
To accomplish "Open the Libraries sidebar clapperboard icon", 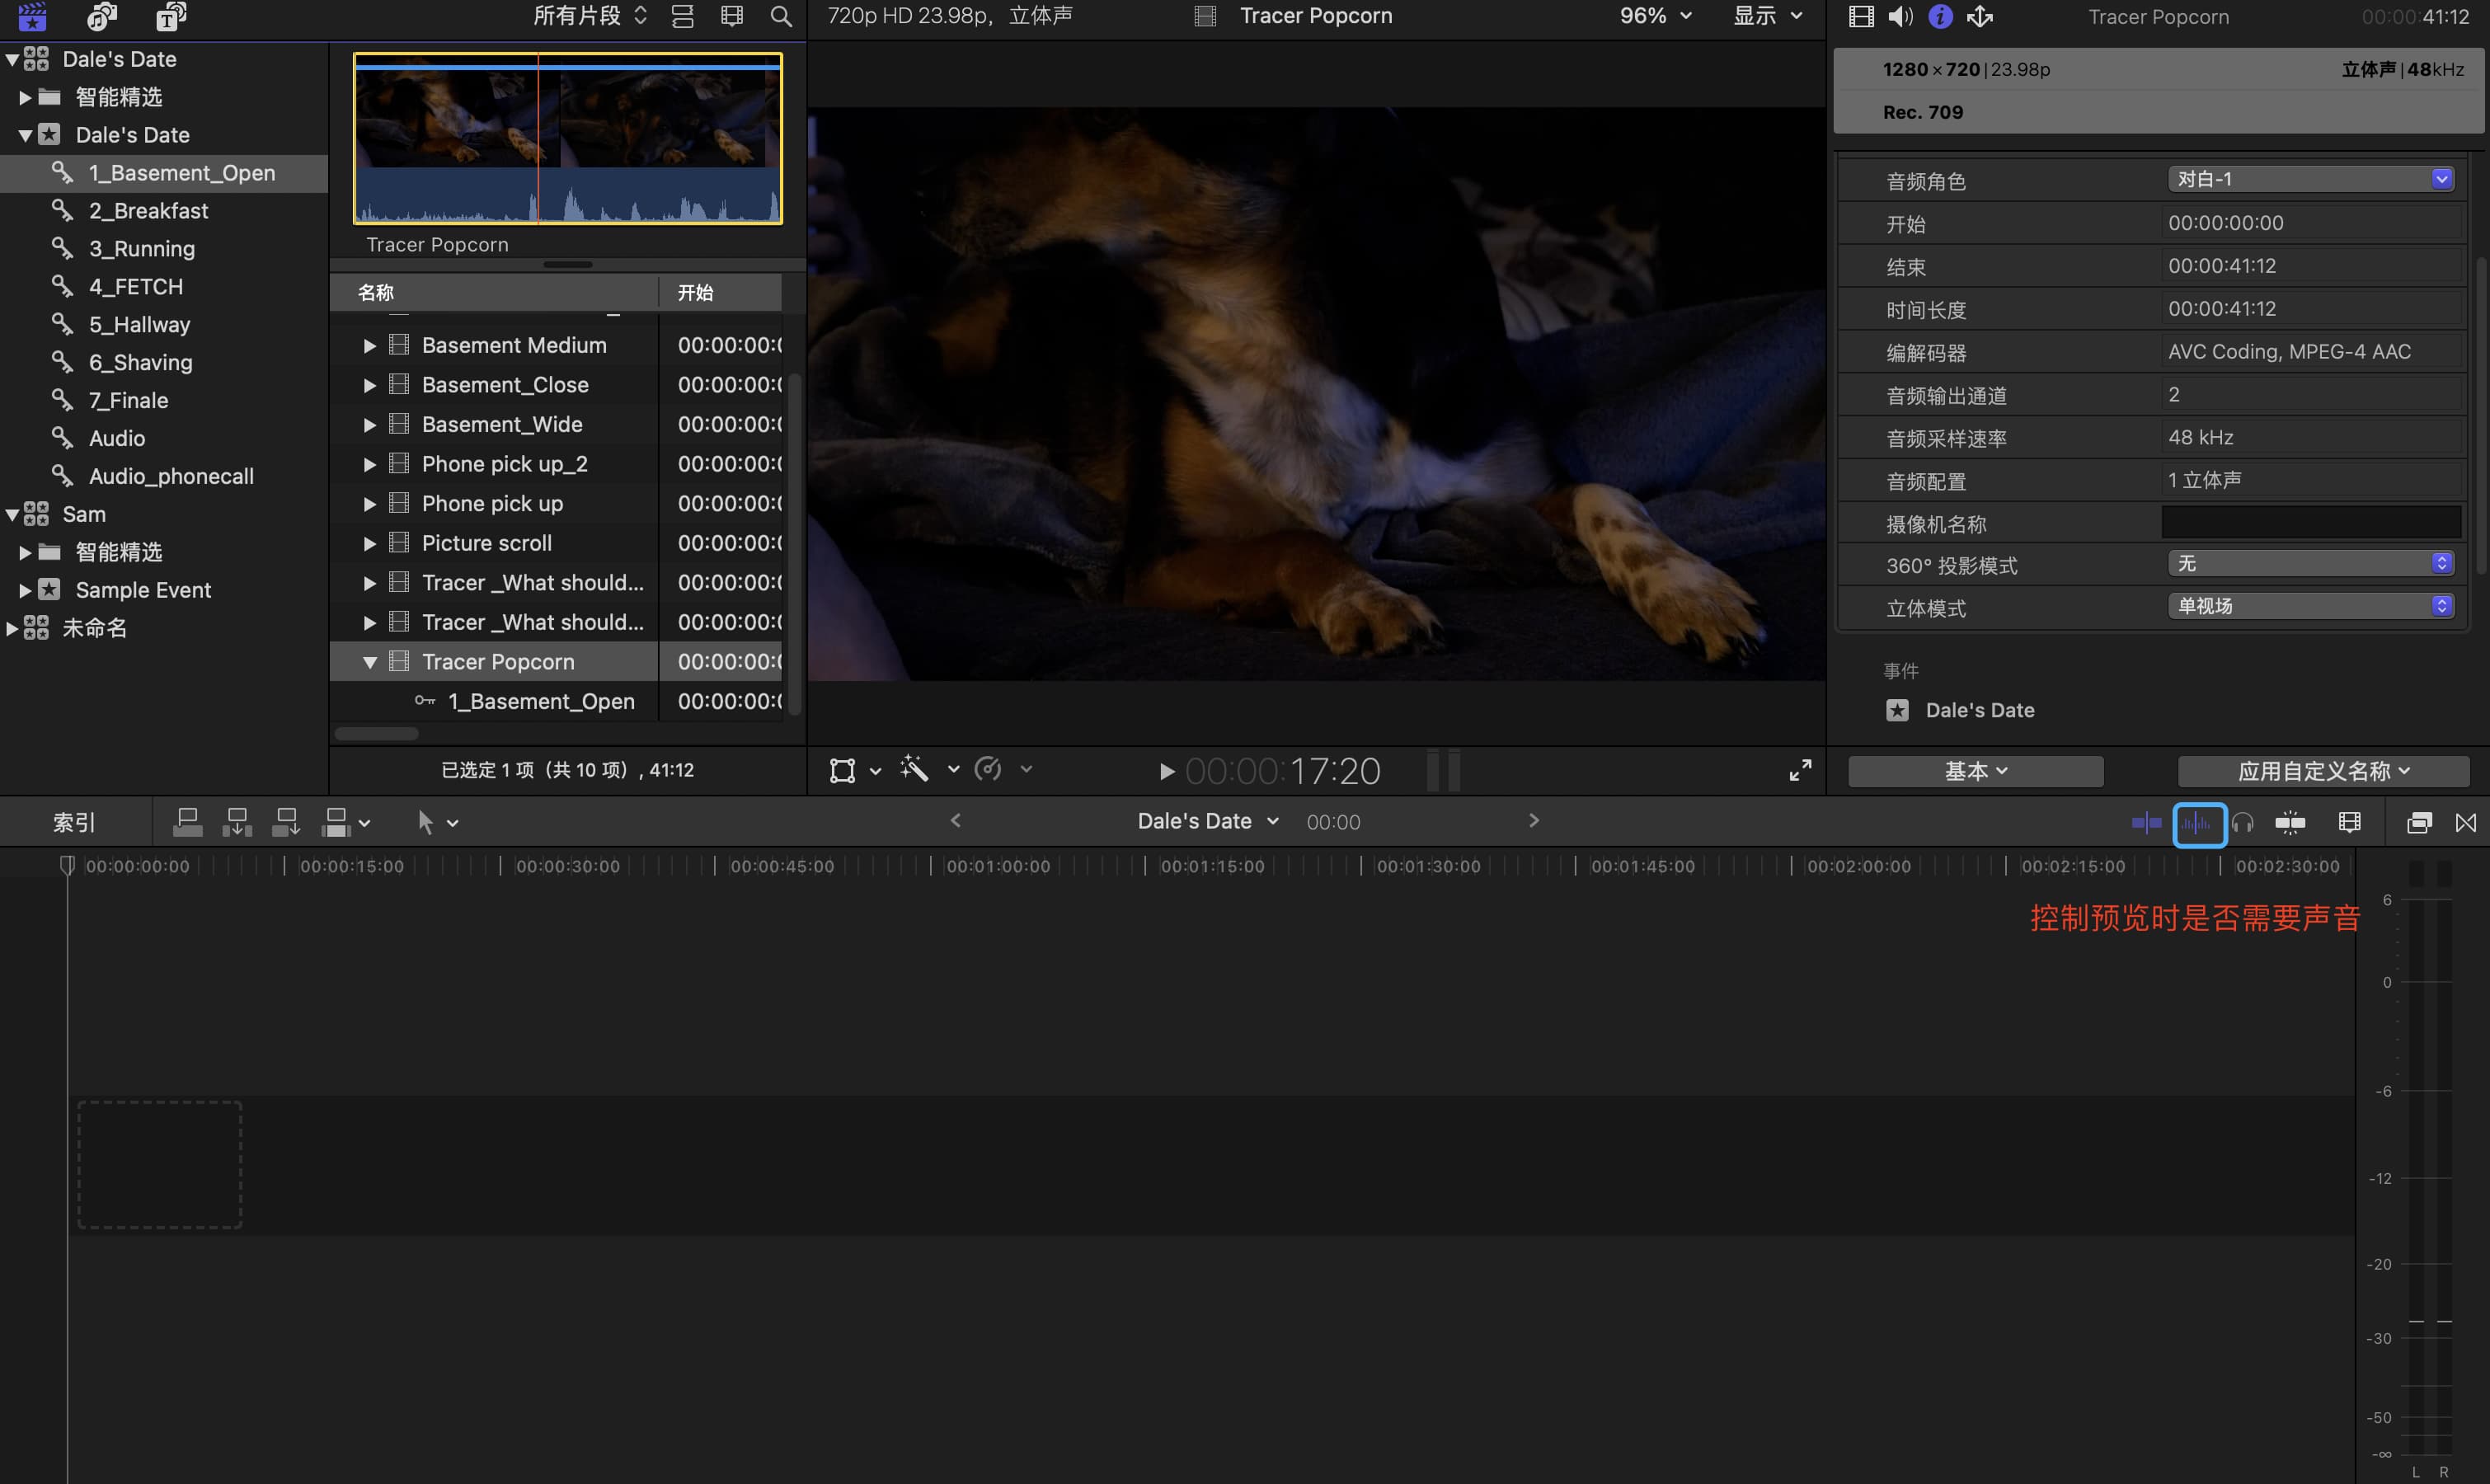I will 32,16.
